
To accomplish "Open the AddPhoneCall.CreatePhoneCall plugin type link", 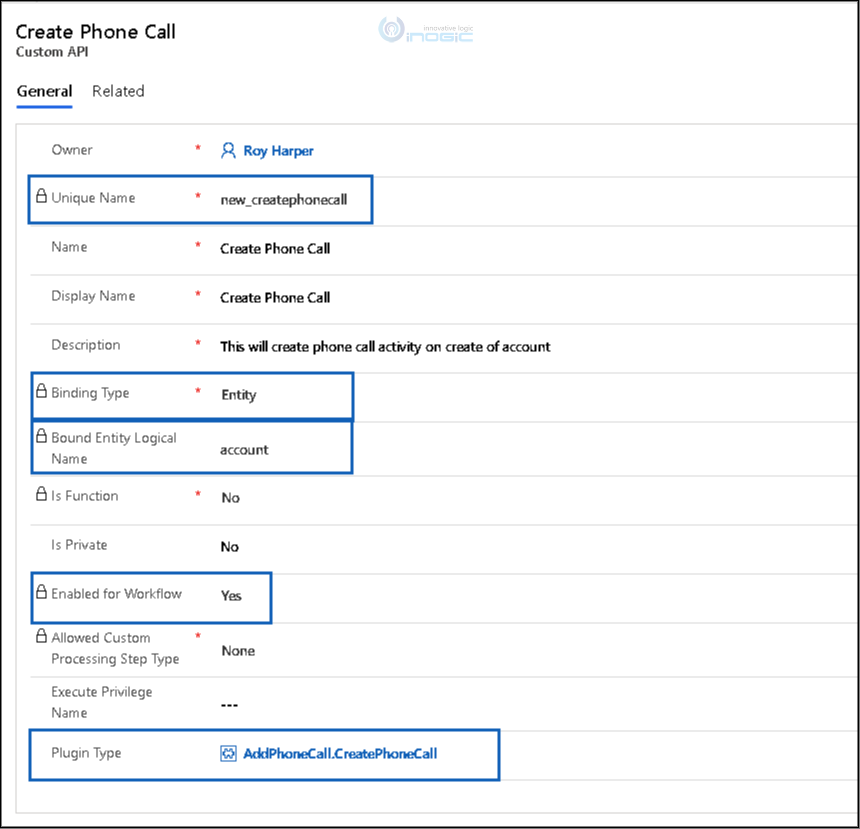I will (x=340, y=754).
